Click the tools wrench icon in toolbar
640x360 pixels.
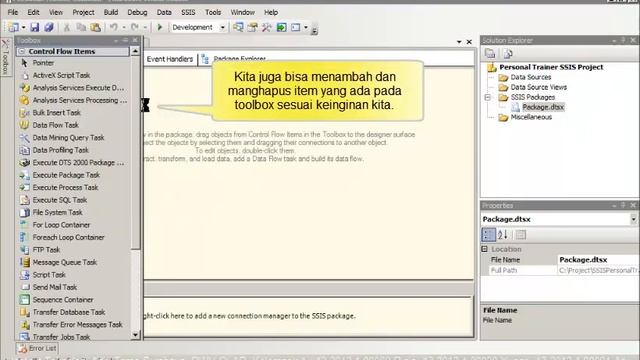click(267, 27)
